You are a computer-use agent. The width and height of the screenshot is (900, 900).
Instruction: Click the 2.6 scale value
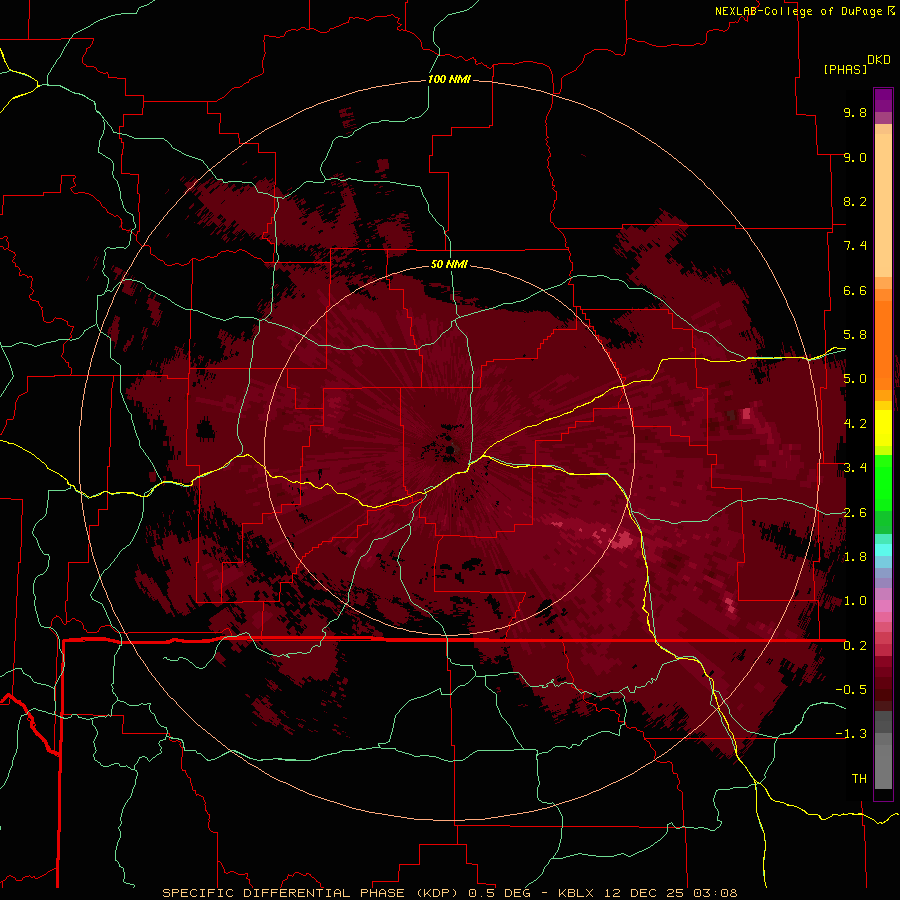855,513
